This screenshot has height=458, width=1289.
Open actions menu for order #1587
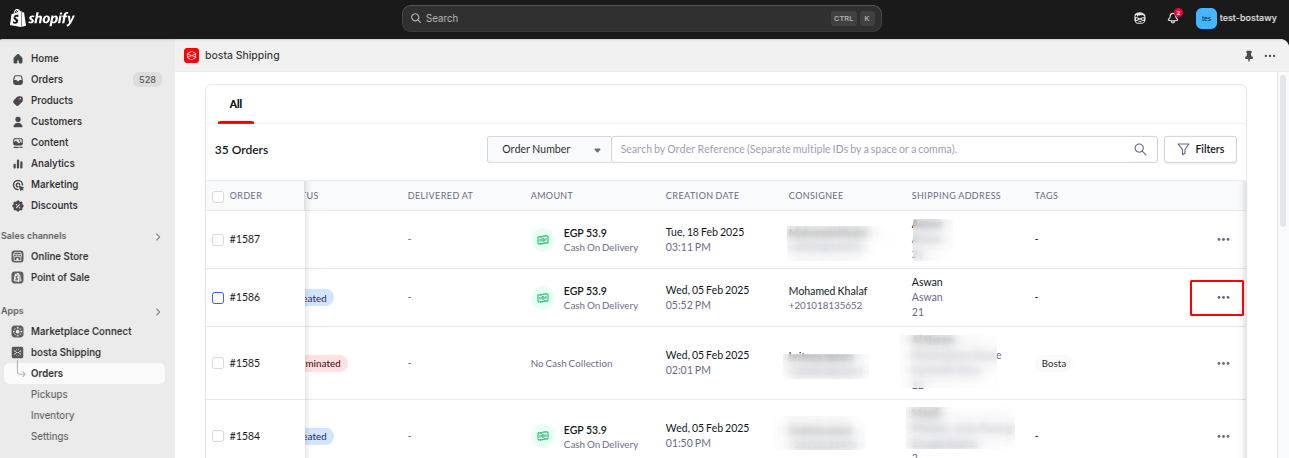pyautogui.click(x=1223, y=239)
